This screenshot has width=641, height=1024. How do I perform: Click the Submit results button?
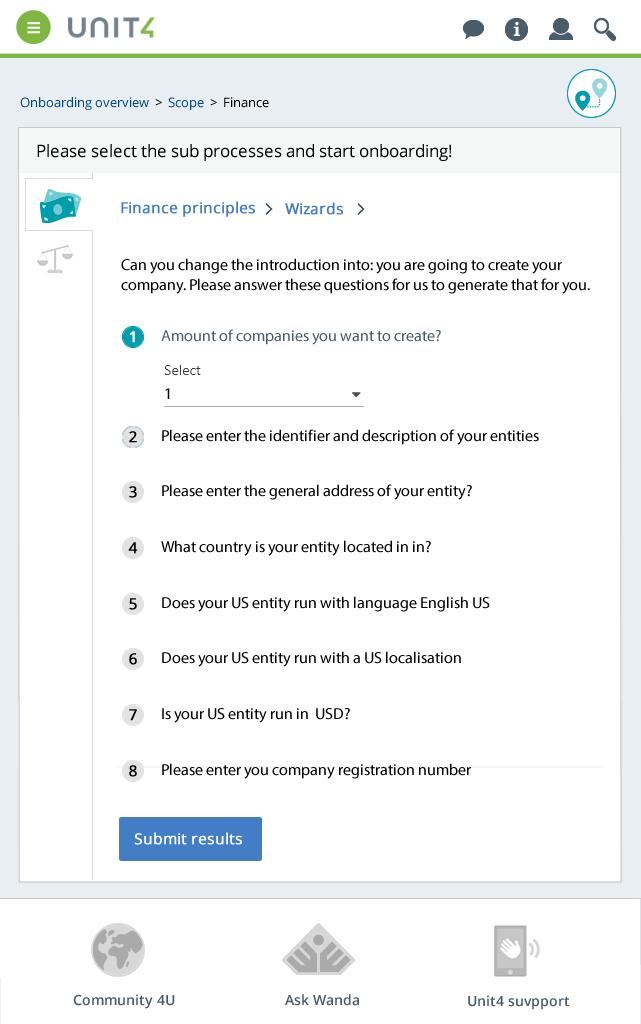(190, 839)
